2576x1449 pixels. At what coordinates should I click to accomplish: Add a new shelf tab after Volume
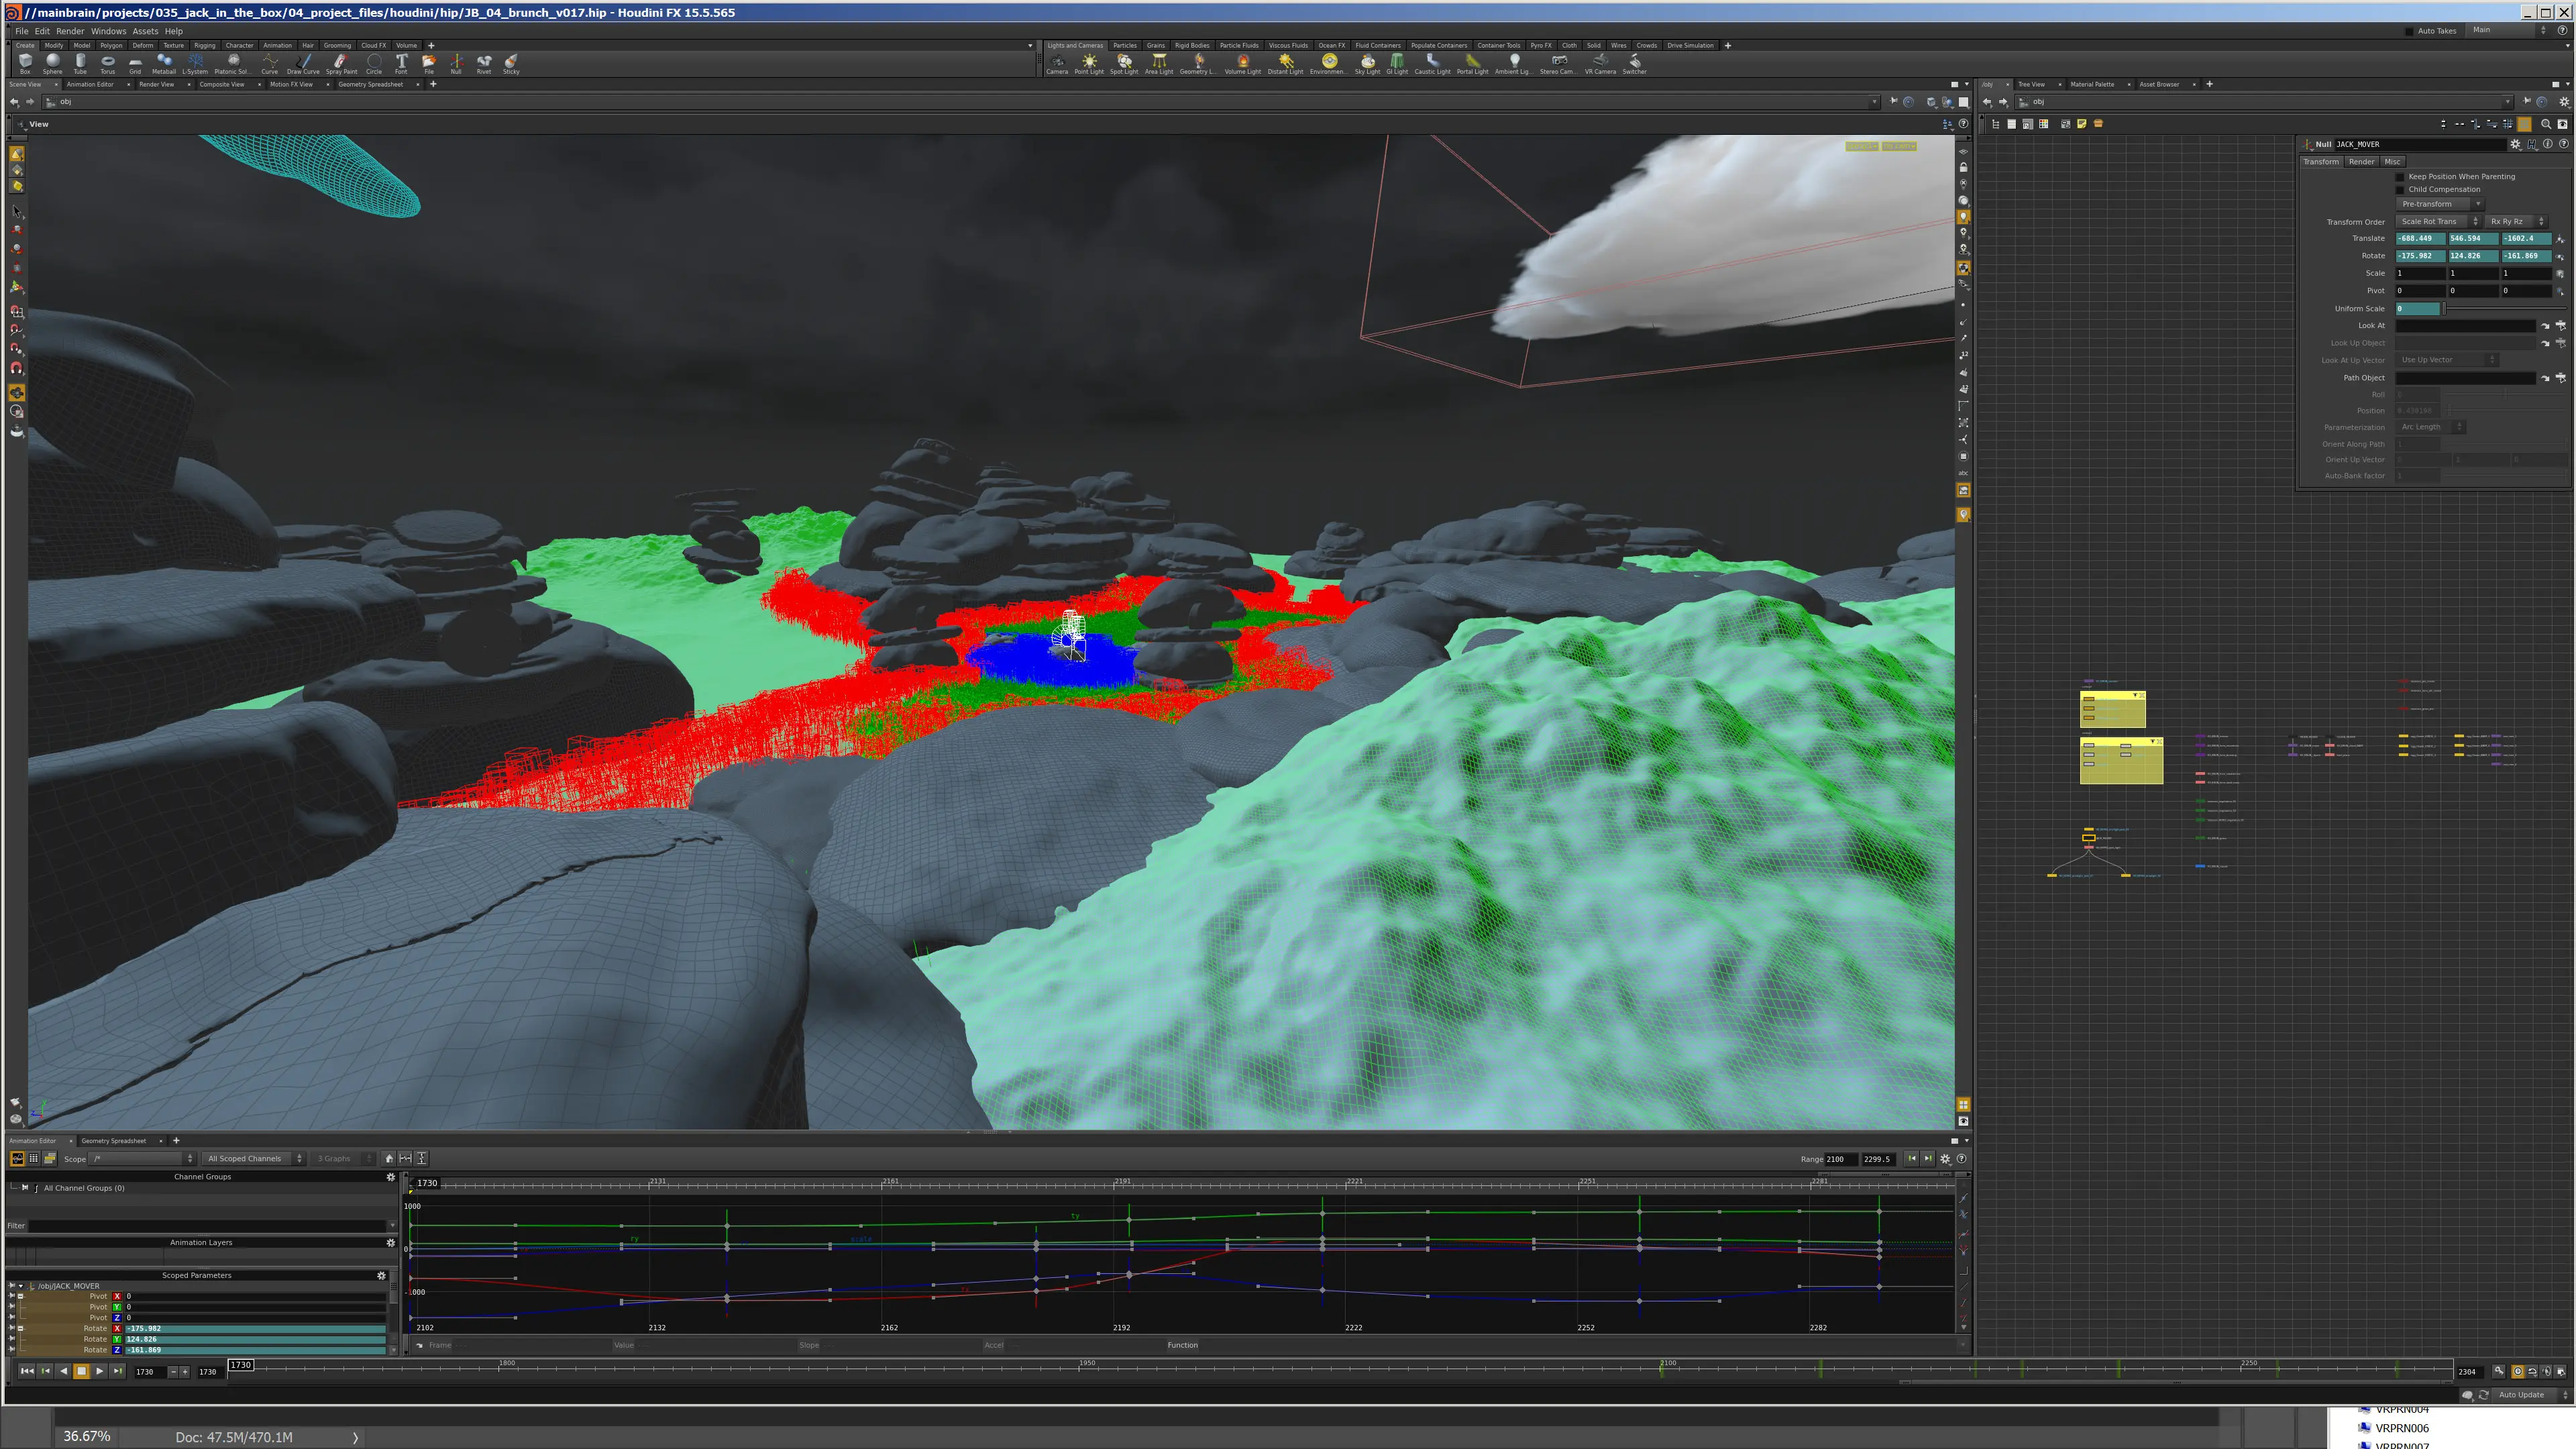431,45
